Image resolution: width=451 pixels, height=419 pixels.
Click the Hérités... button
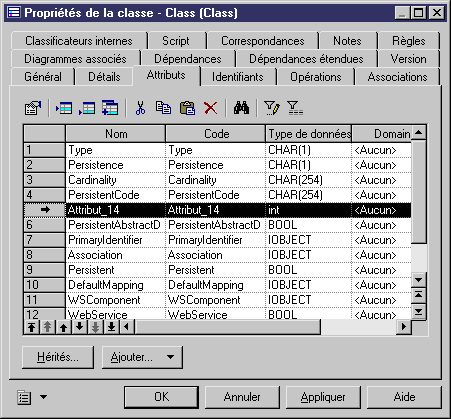pos(58,357)
